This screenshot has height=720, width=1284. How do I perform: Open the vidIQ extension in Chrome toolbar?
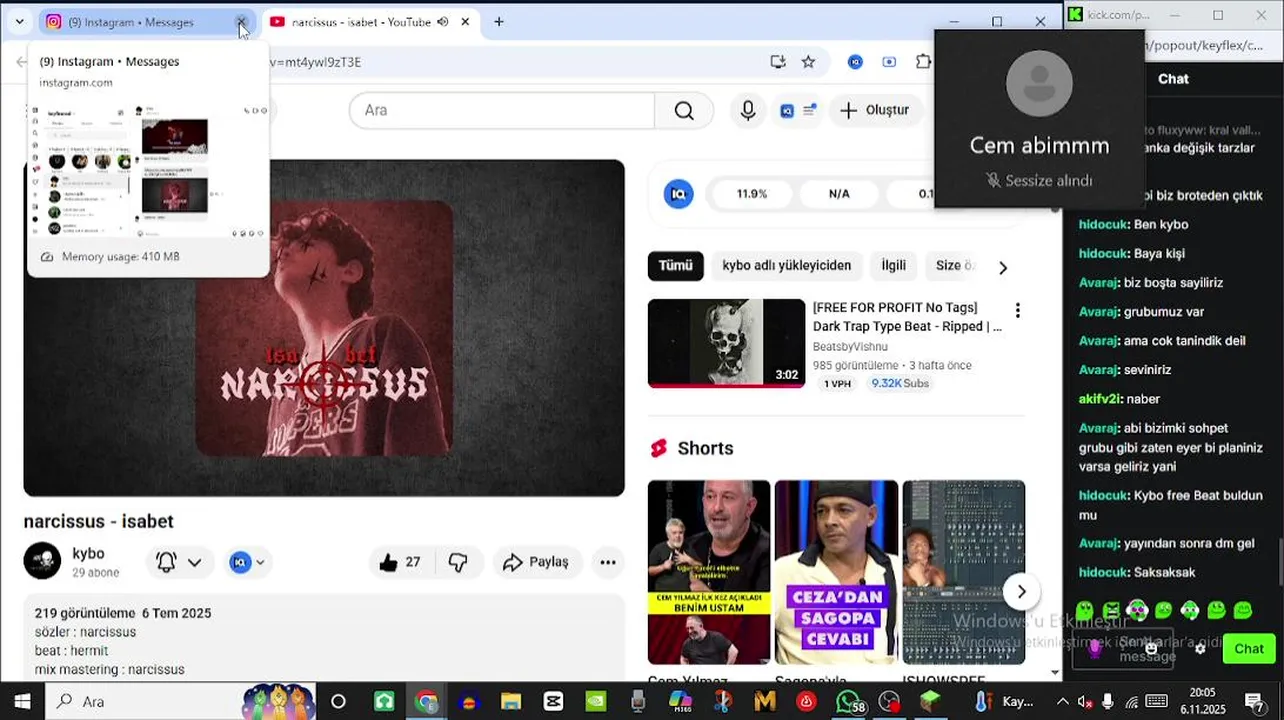[x=855, y=62]
